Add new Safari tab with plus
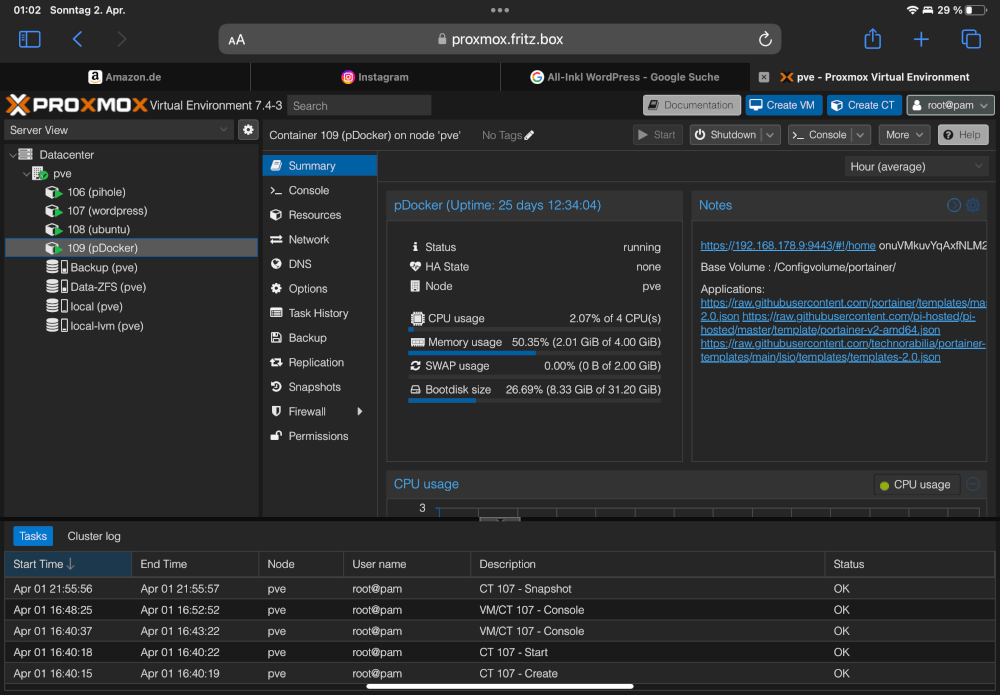Viewport: 1000px width, 695px height. tap(921, 40)
